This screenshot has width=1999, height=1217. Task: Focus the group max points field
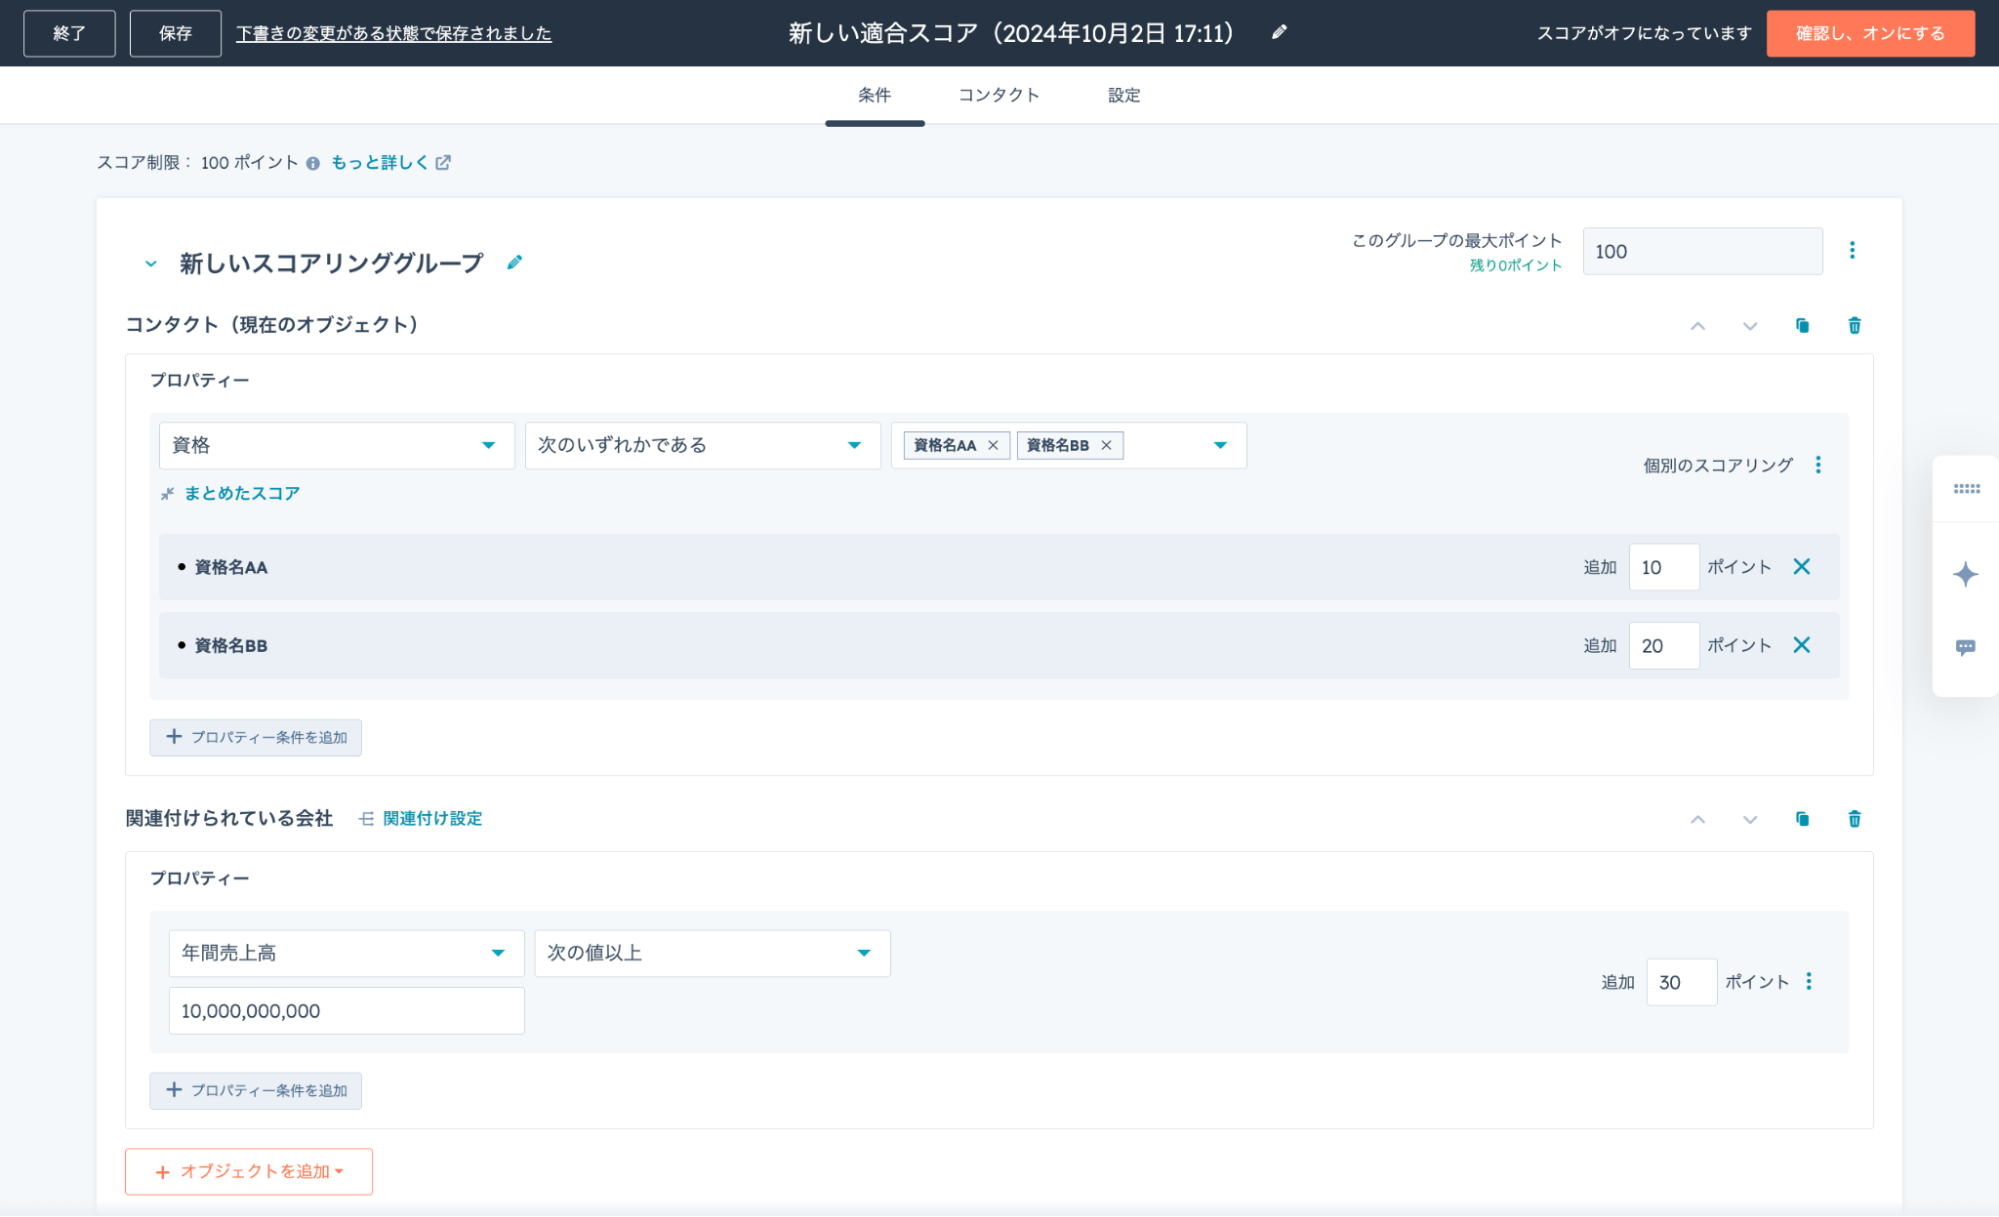[x=1702, y=251]
